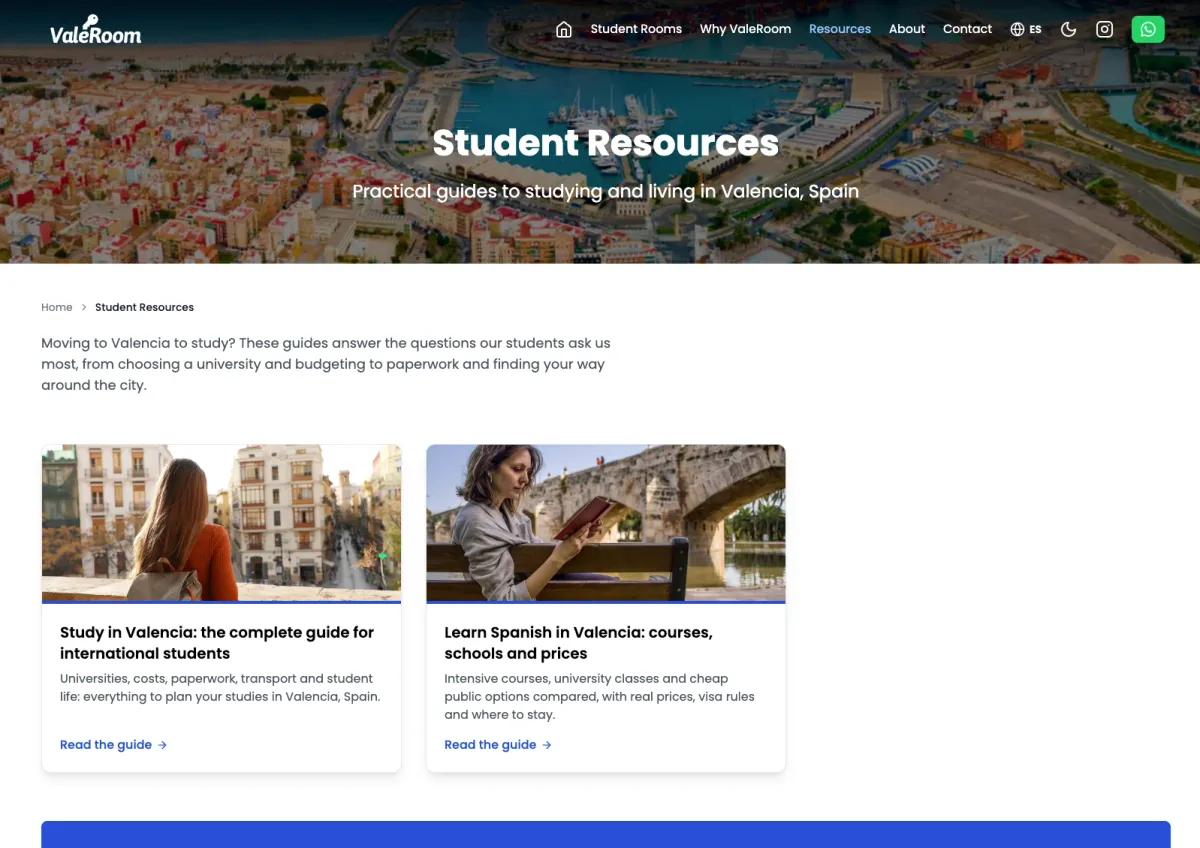The image size is (1200, 848).
Task: Click the 'Intensive courses, university classes' description
Action: click(x=599, y=696)
